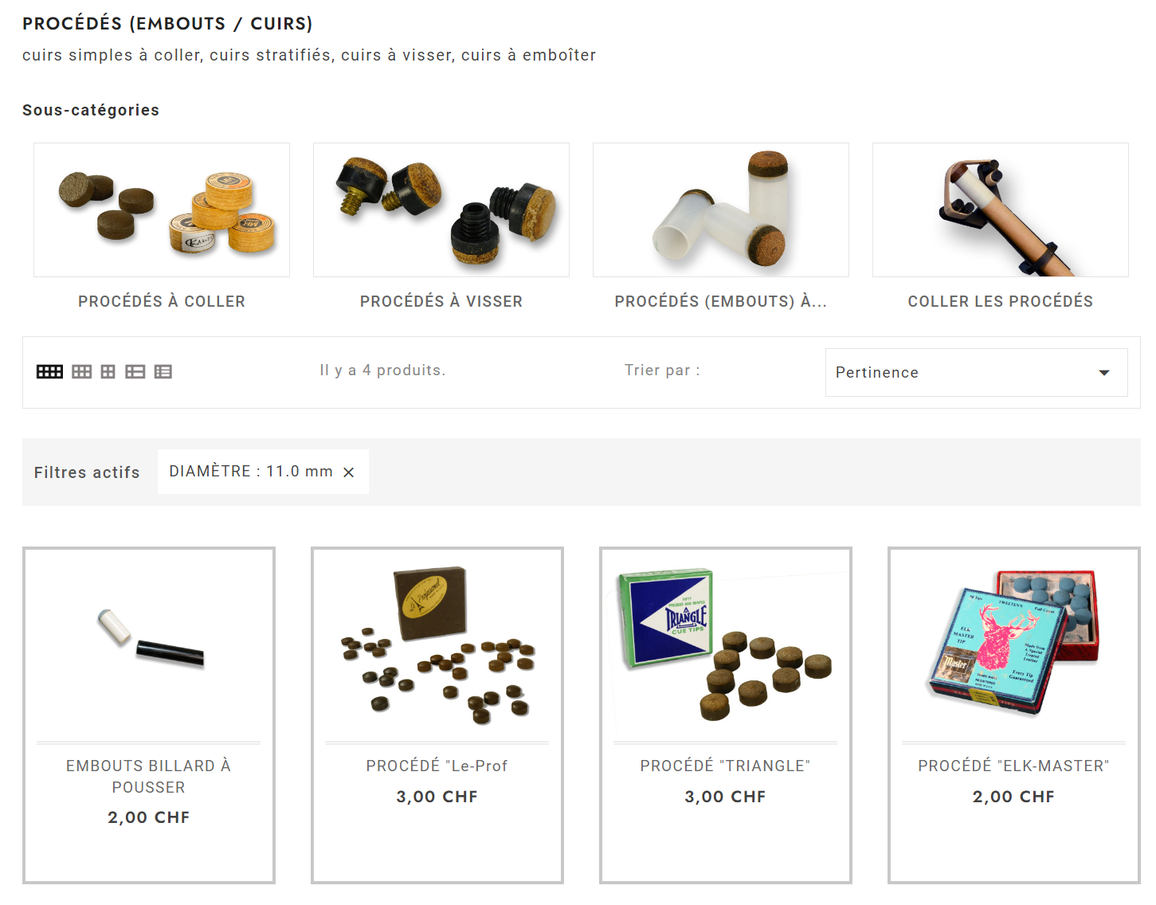The height and width of the screenshot is (905, 1156).
Task: Click the PROCÉDÉS À VISSER link
Action: tap(441, 301)
